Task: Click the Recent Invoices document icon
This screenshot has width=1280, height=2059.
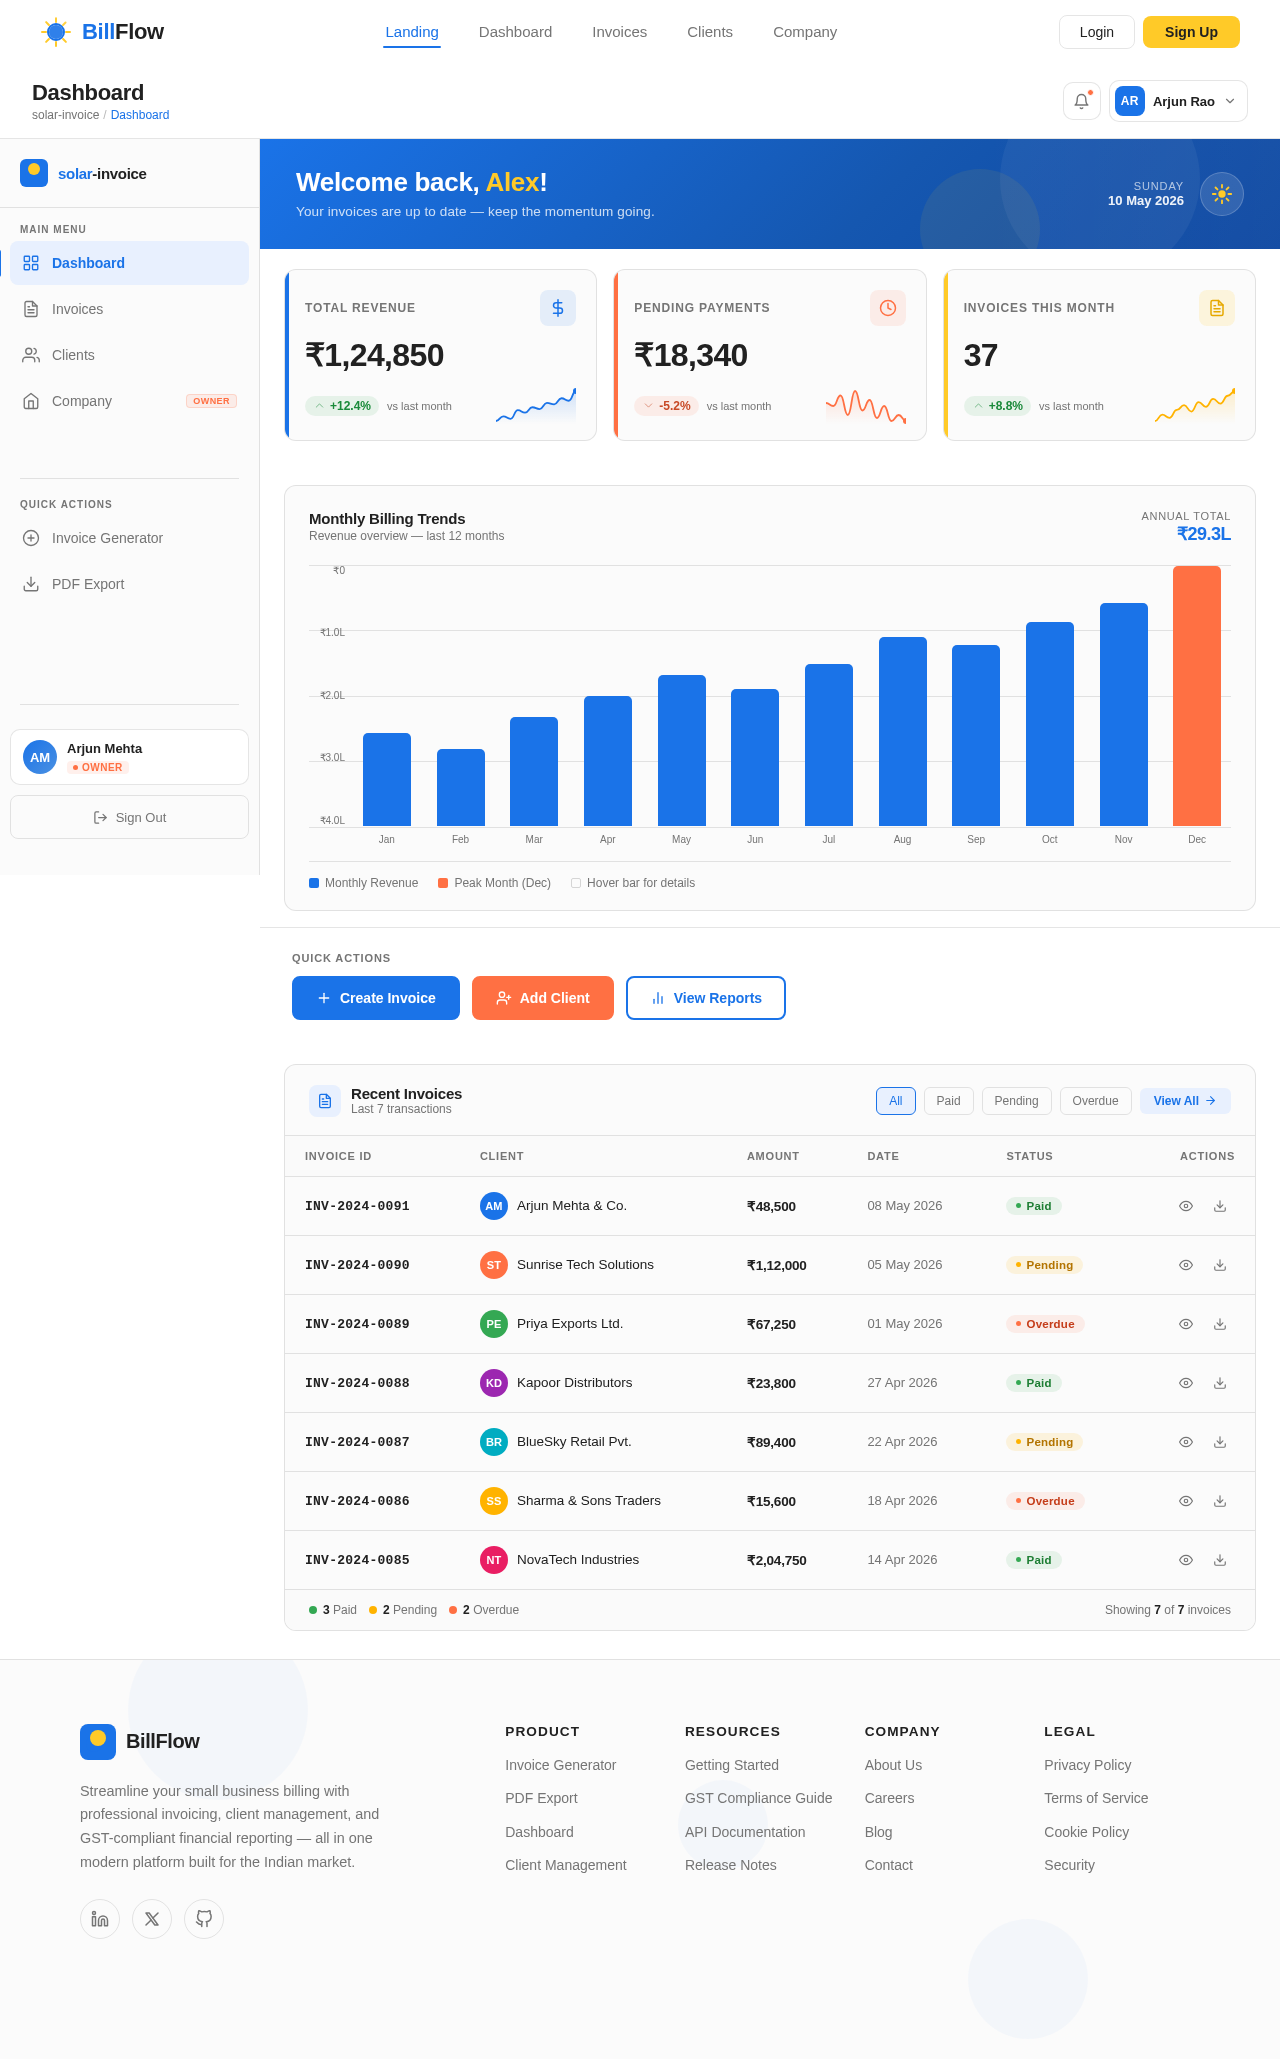Action: [x=325, y=1101]
